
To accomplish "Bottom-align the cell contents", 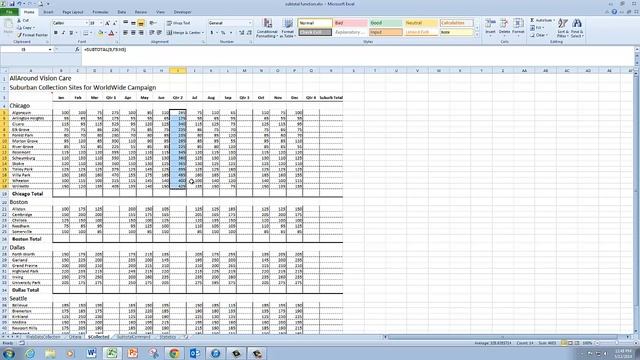I will [x=141, y=23].
